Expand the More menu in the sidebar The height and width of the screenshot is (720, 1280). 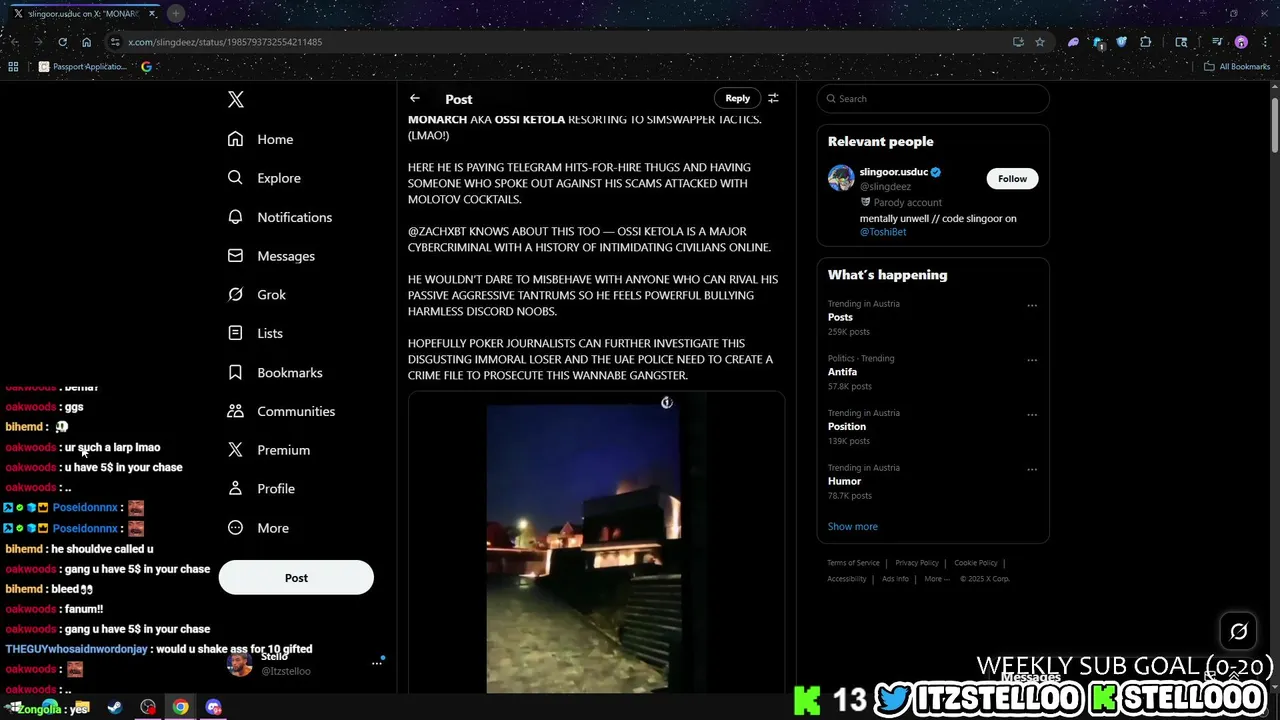click(258, 528)
